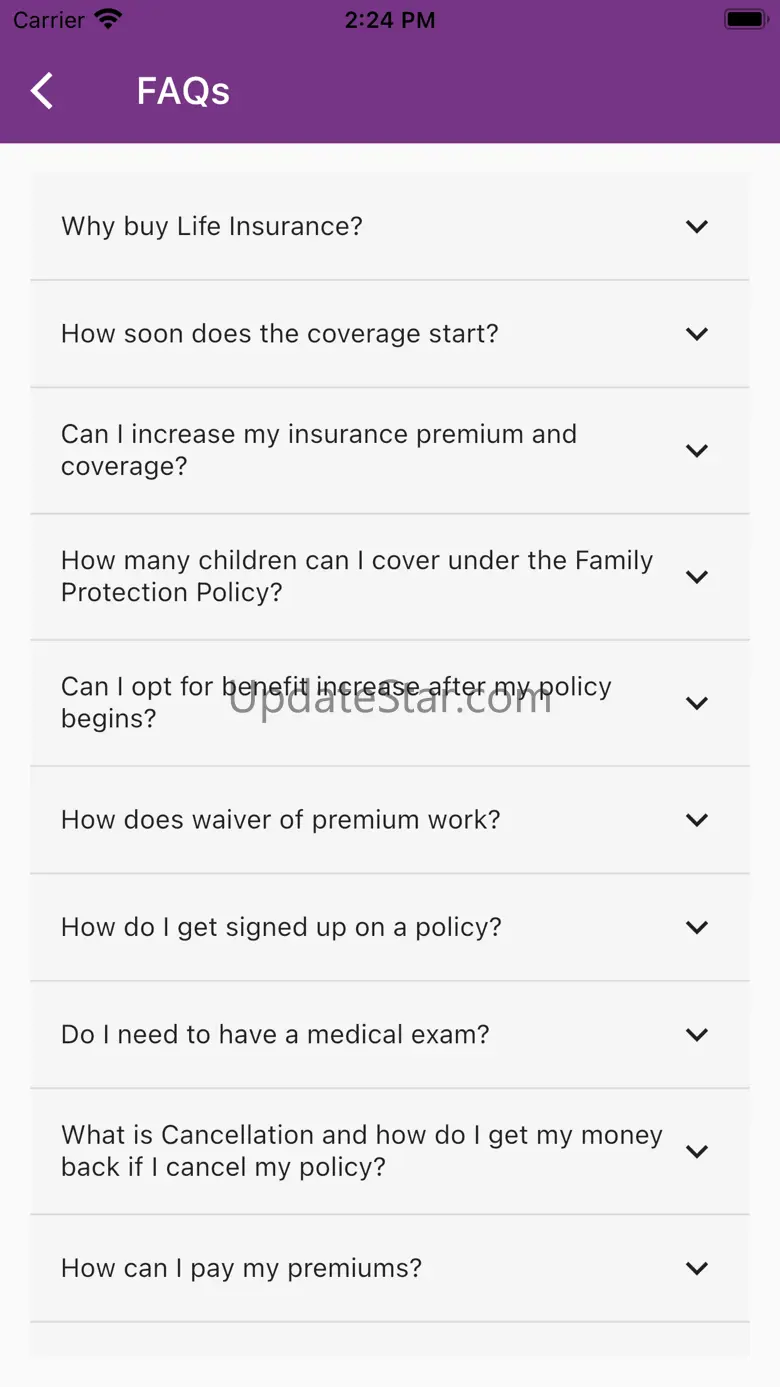Expand chevron for coverage start question
The height and width of the screenshot is (1387, 780).
(697, 333)
